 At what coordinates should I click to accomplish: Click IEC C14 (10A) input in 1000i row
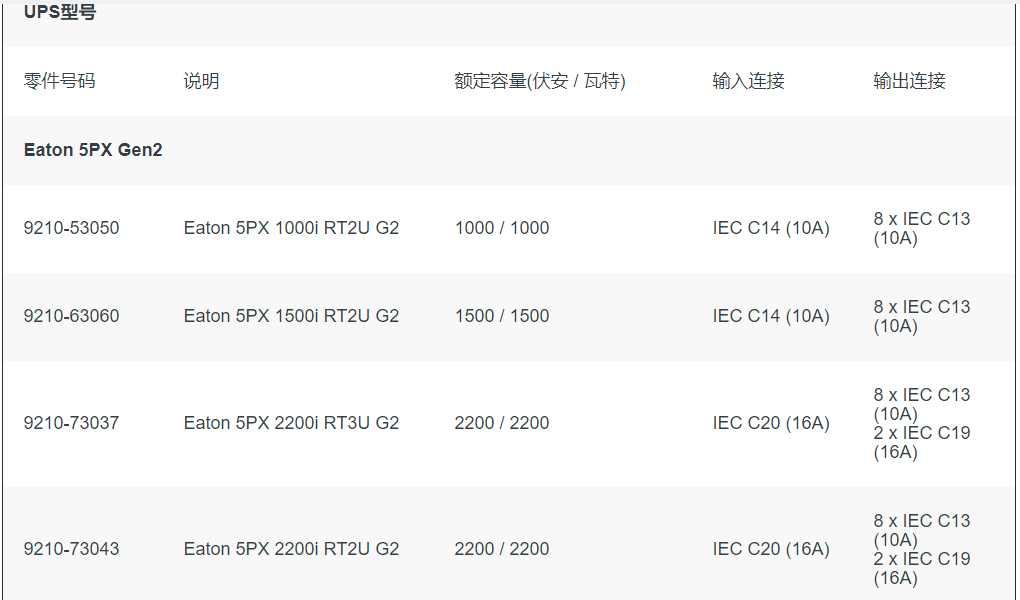pyautogui.click(x=771, y=228)
